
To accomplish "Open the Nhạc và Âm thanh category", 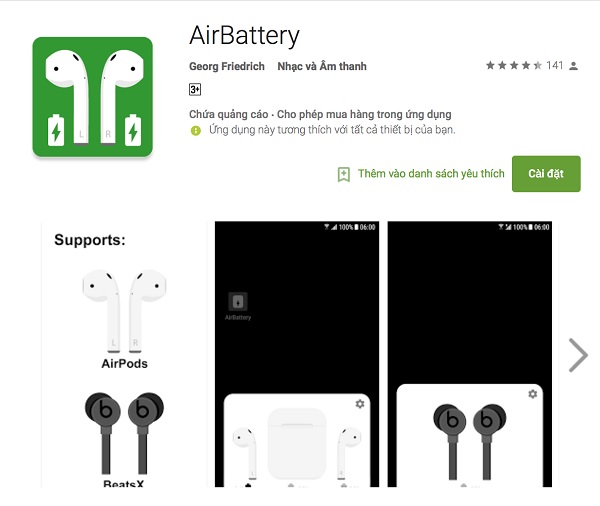I will (x=322, y=66).
